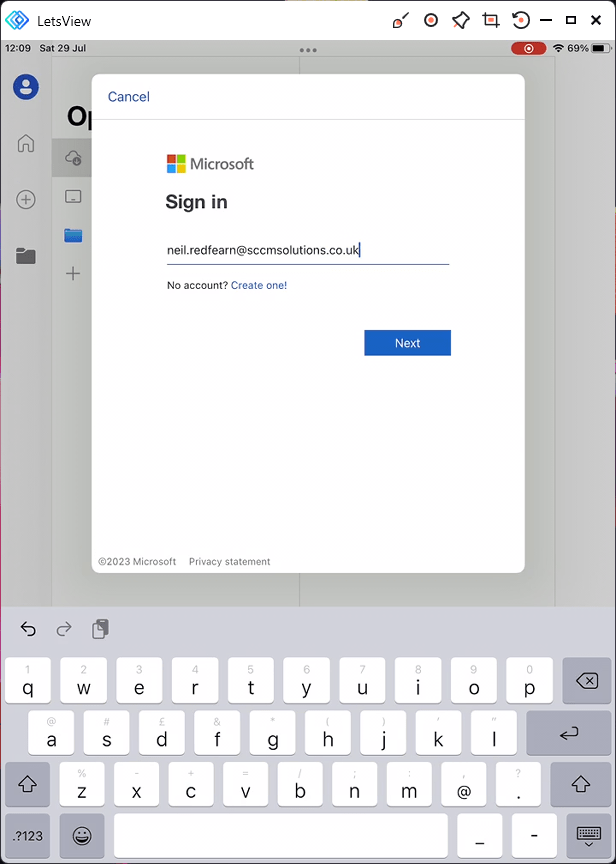The image size is (616, 864).
Task: Cancel the Microsoft sign-in dialog
Action: [129, 97]
